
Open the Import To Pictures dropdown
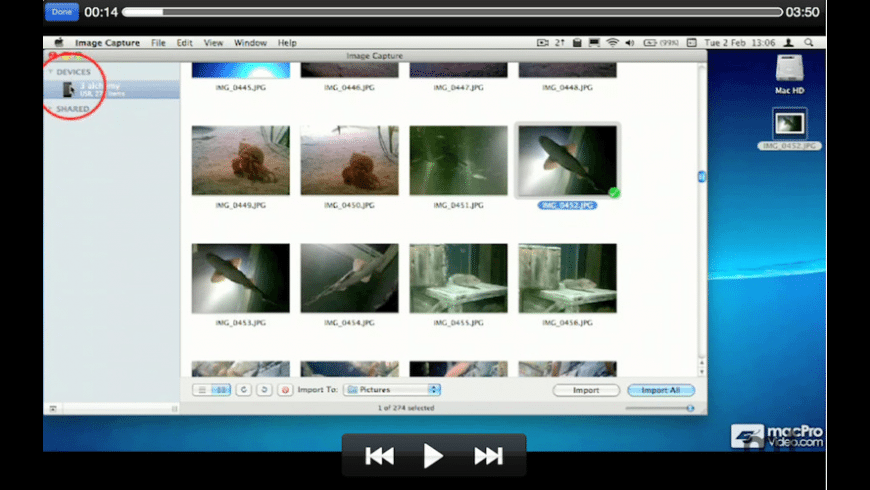(x=392, y=390)
